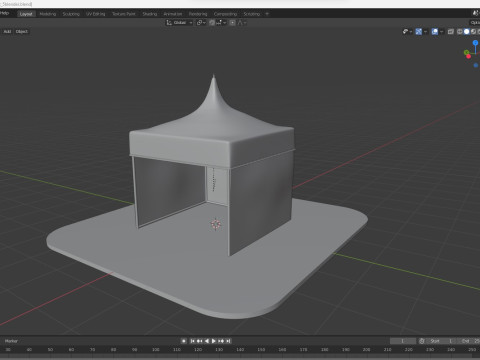Jump to previous keyframe
Image resolution: width=480 pixels, height=360 pixels.
pos(199,341)
